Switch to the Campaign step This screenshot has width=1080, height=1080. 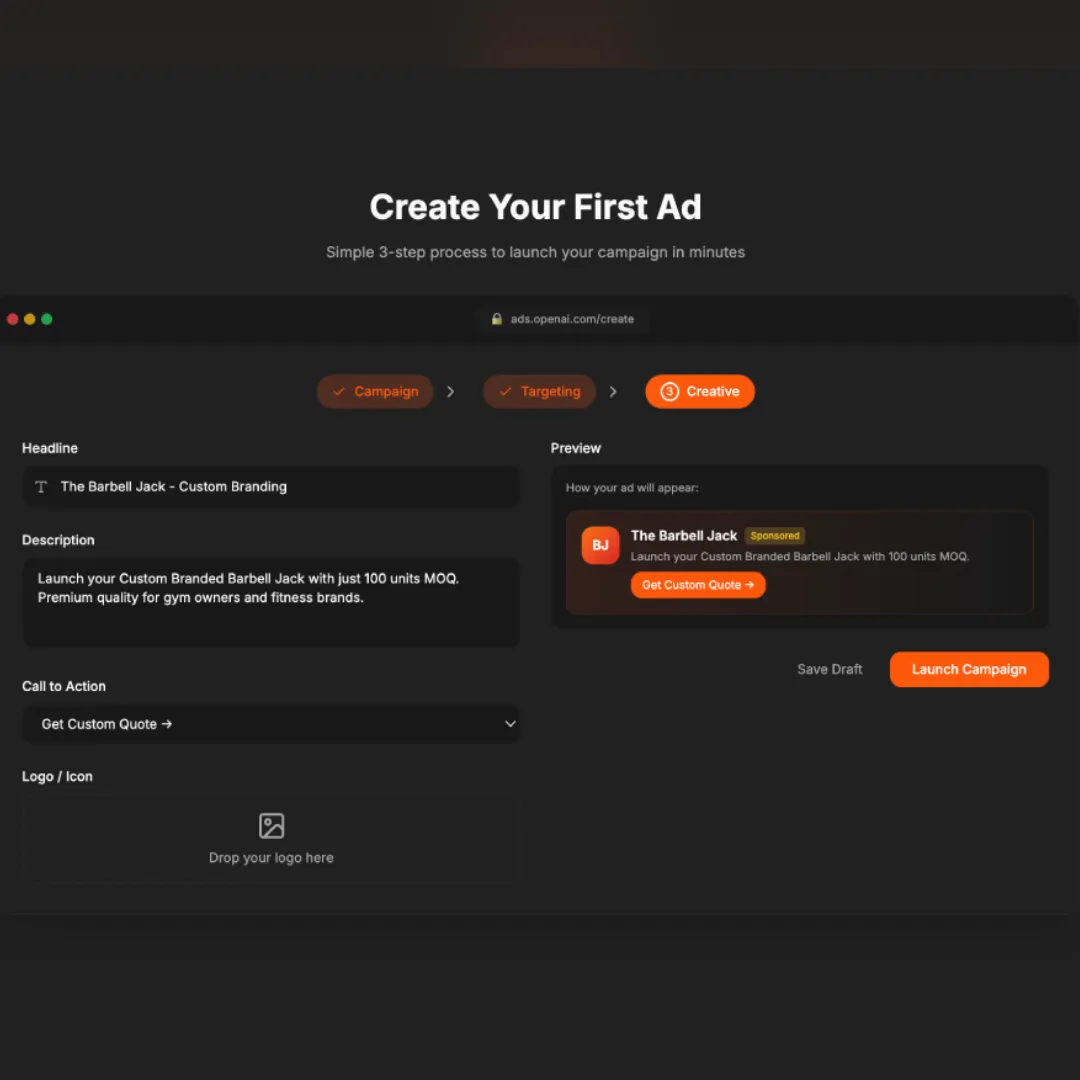point(375,391)
